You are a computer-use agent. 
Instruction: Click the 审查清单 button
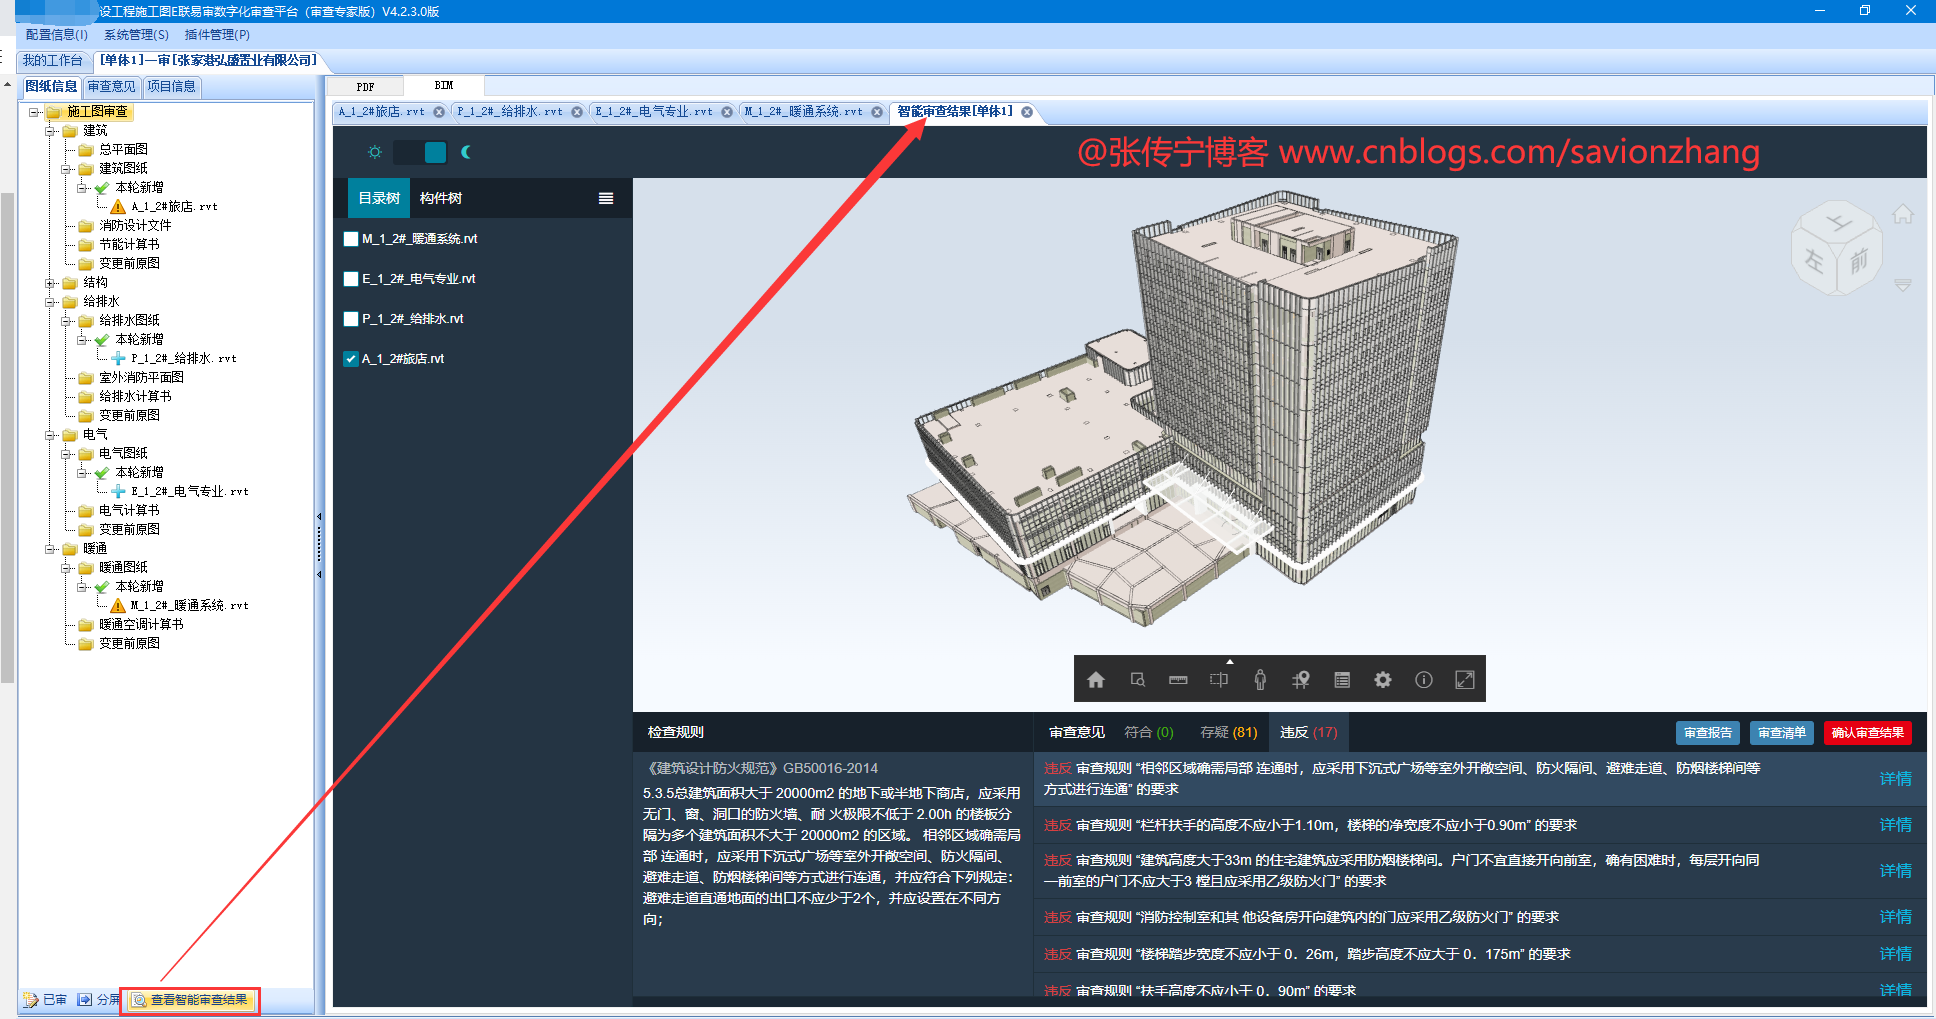click(x=1782, y=733)
